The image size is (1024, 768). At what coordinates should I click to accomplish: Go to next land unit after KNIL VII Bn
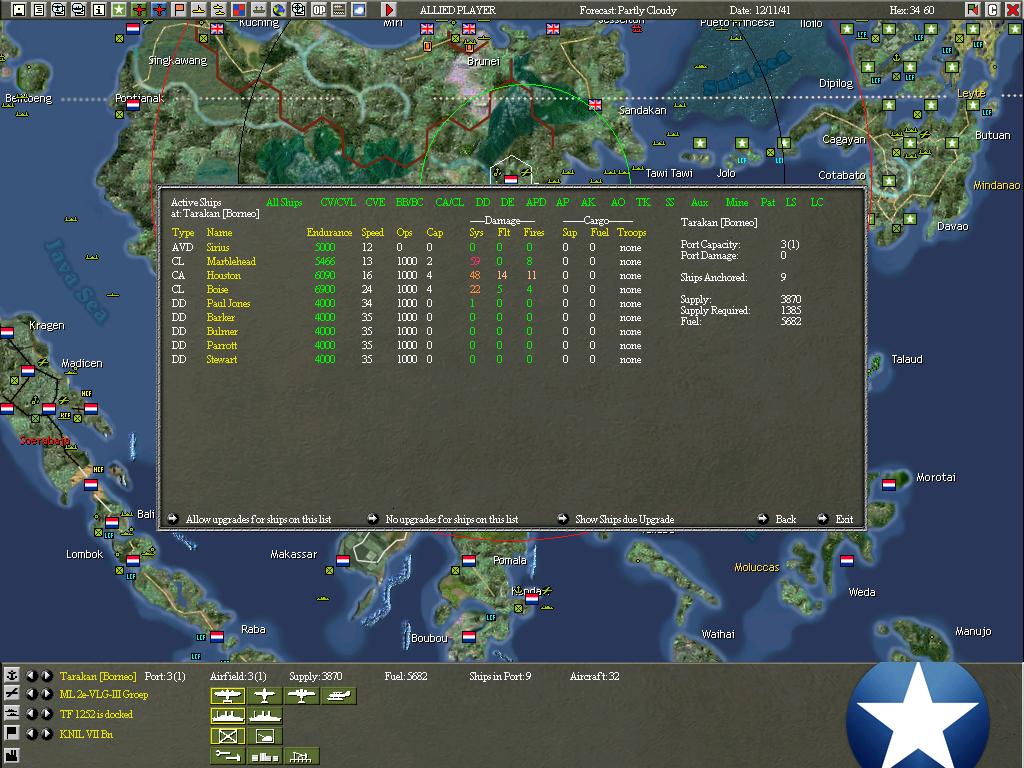tap(46, 733)
